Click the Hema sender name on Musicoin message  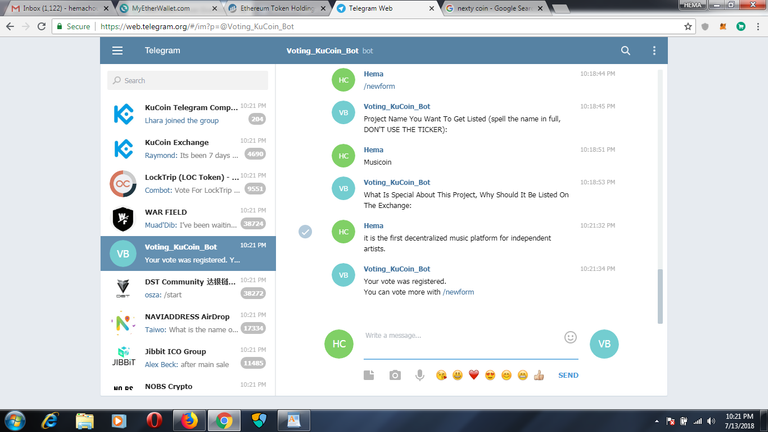(373, 150)
